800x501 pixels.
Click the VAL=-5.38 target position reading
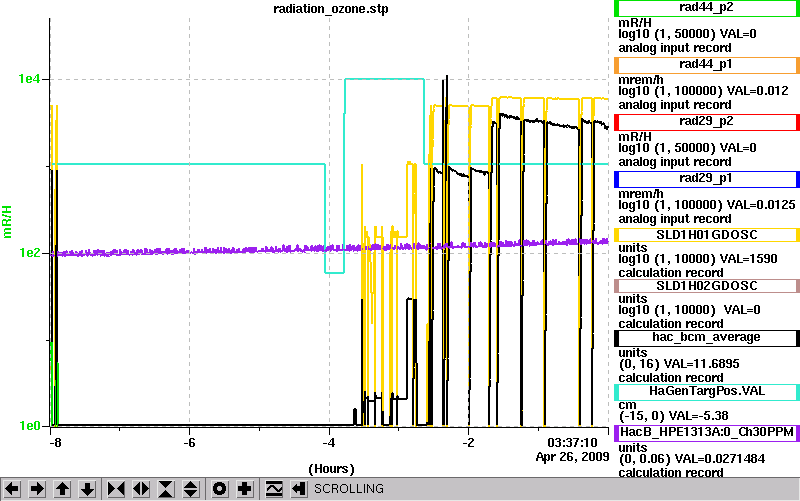tap(698, 416)
